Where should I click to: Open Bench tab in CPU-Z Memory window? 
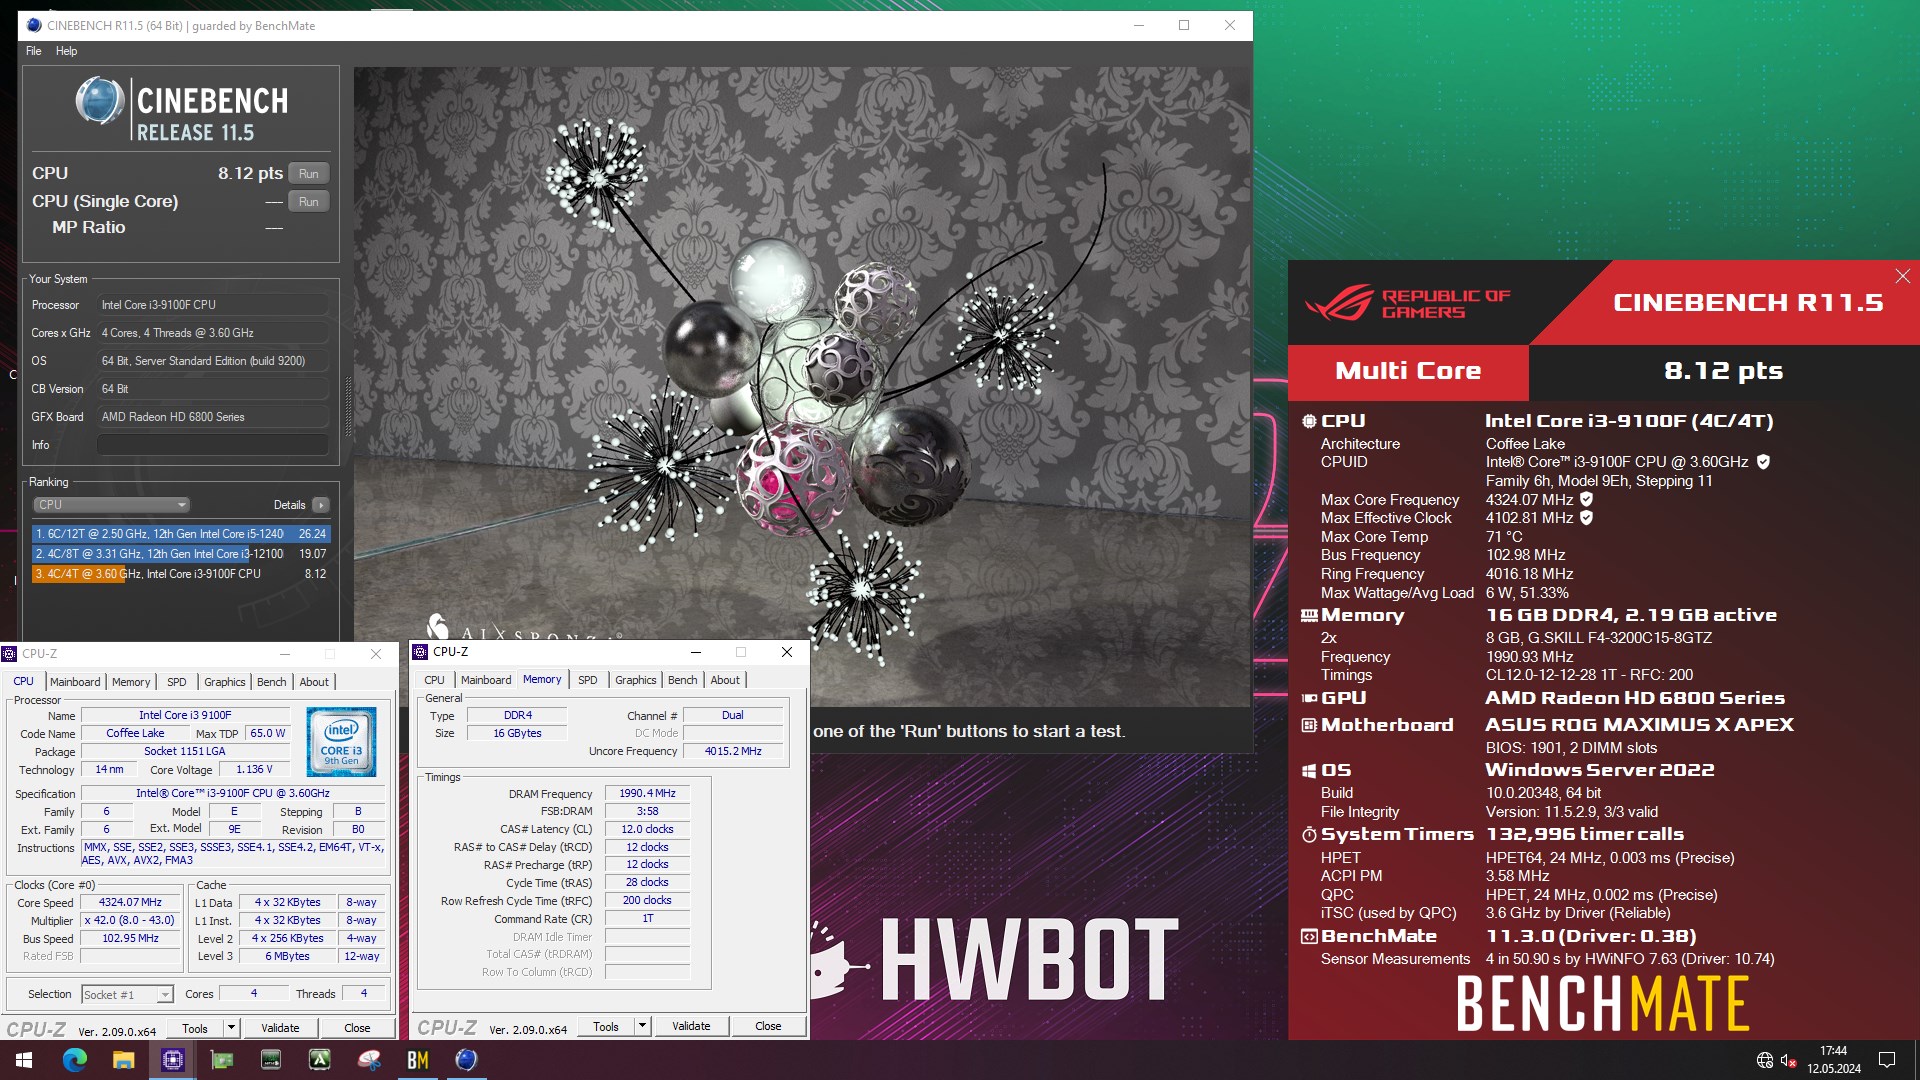click(683, 680)
